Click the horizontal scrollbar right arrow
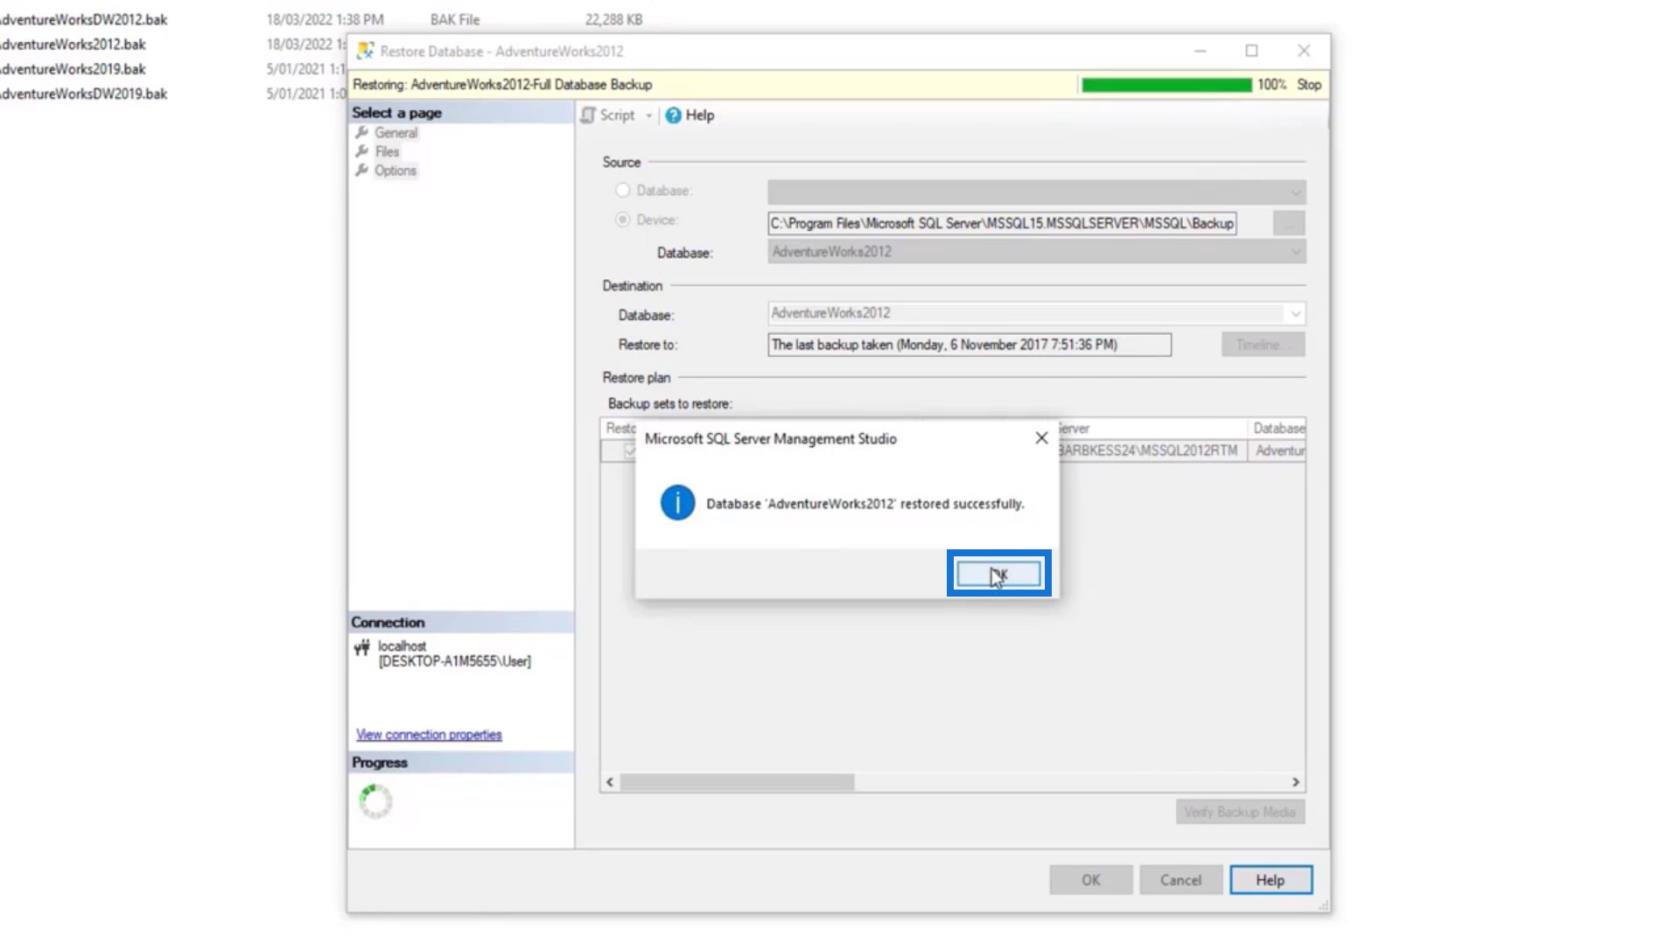The image size is (1680, 943). click(1295, 782)
